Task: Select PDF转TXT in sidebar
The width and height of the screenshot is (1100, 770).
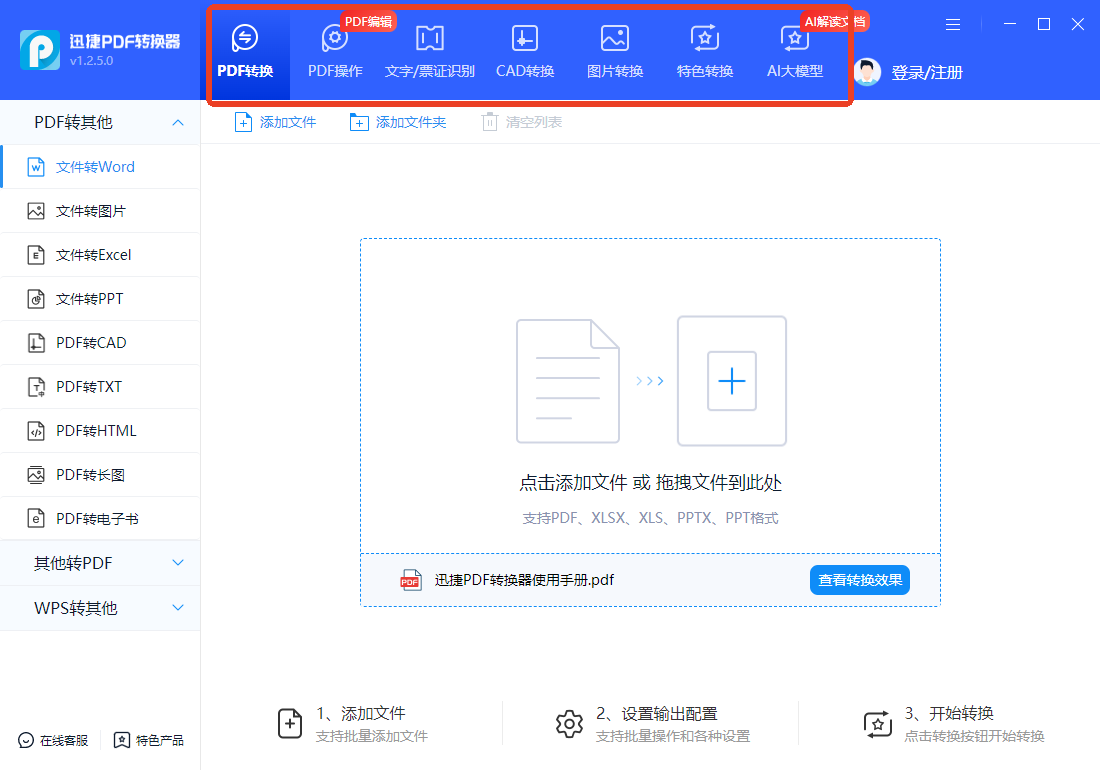Action: 100,387
